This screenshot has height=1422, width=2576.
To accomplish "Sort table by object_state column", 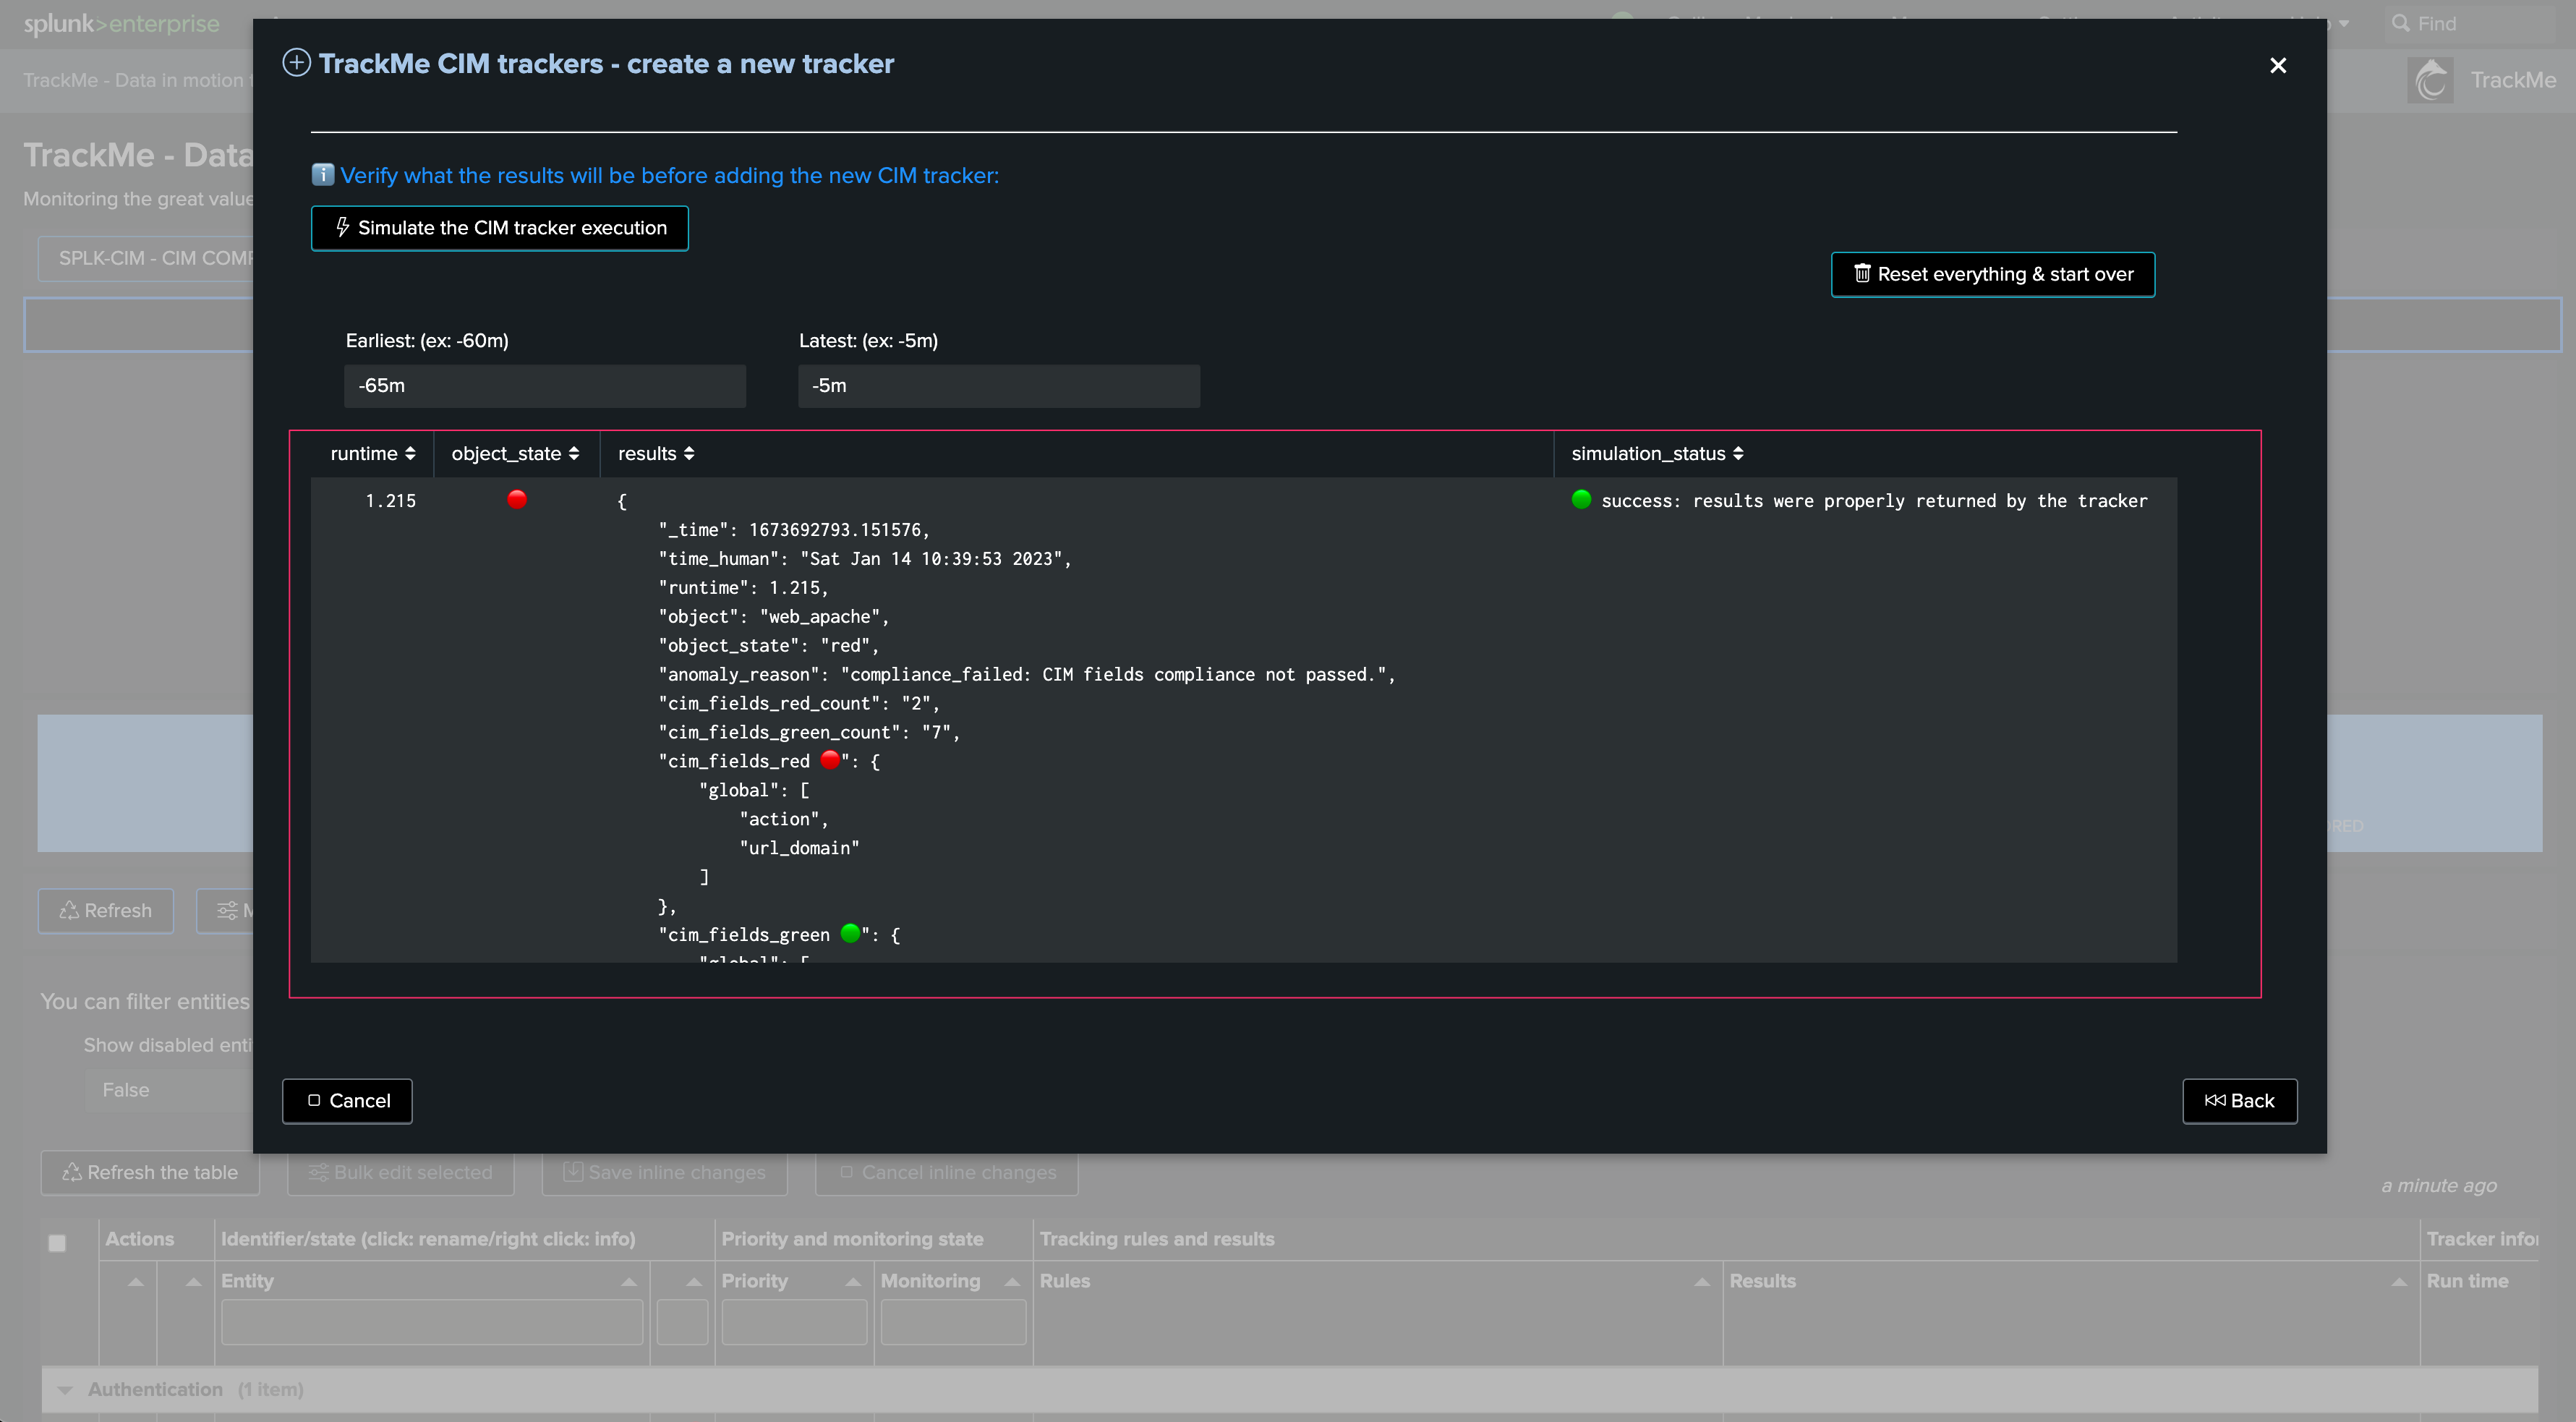I will (x=515, y=454).
